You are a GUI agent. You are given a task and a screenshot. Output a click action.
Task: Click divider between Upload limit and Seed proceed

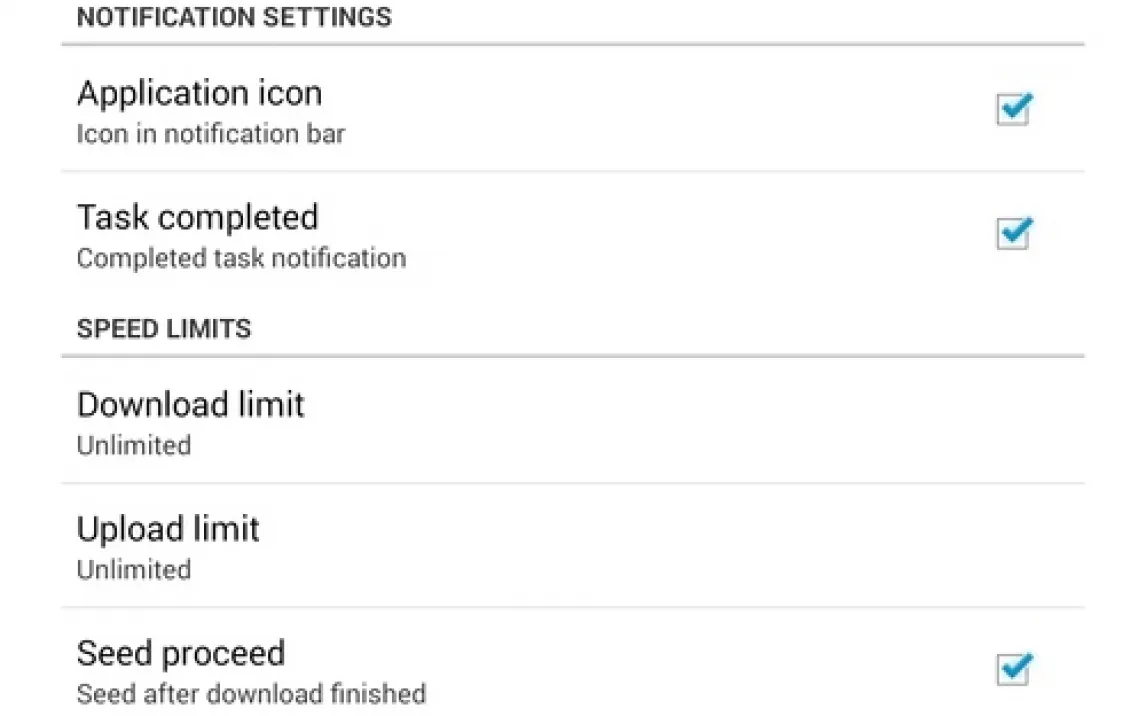(572, 607)
